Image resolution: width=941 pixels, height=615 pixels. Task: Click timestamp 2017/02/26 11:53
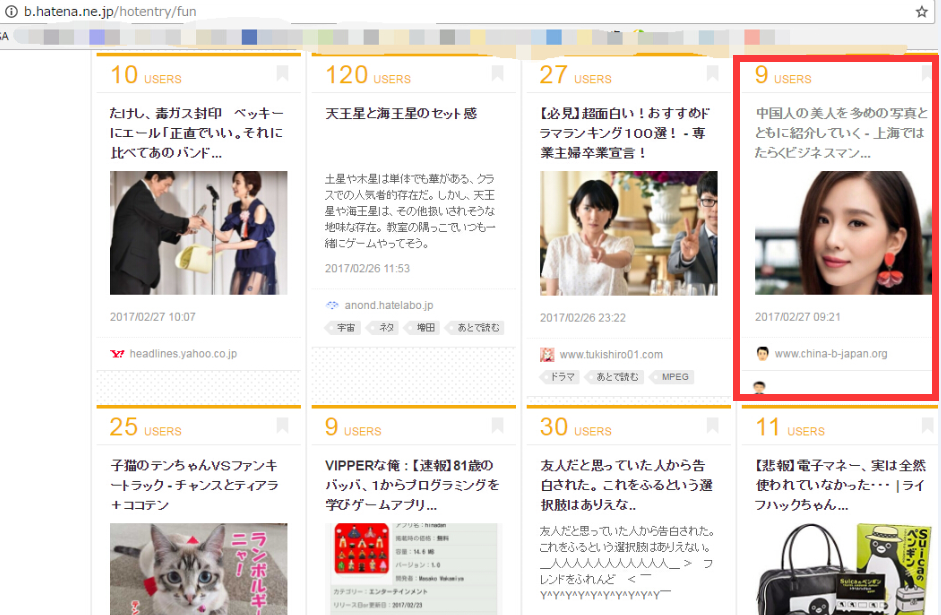pos(367,268)
